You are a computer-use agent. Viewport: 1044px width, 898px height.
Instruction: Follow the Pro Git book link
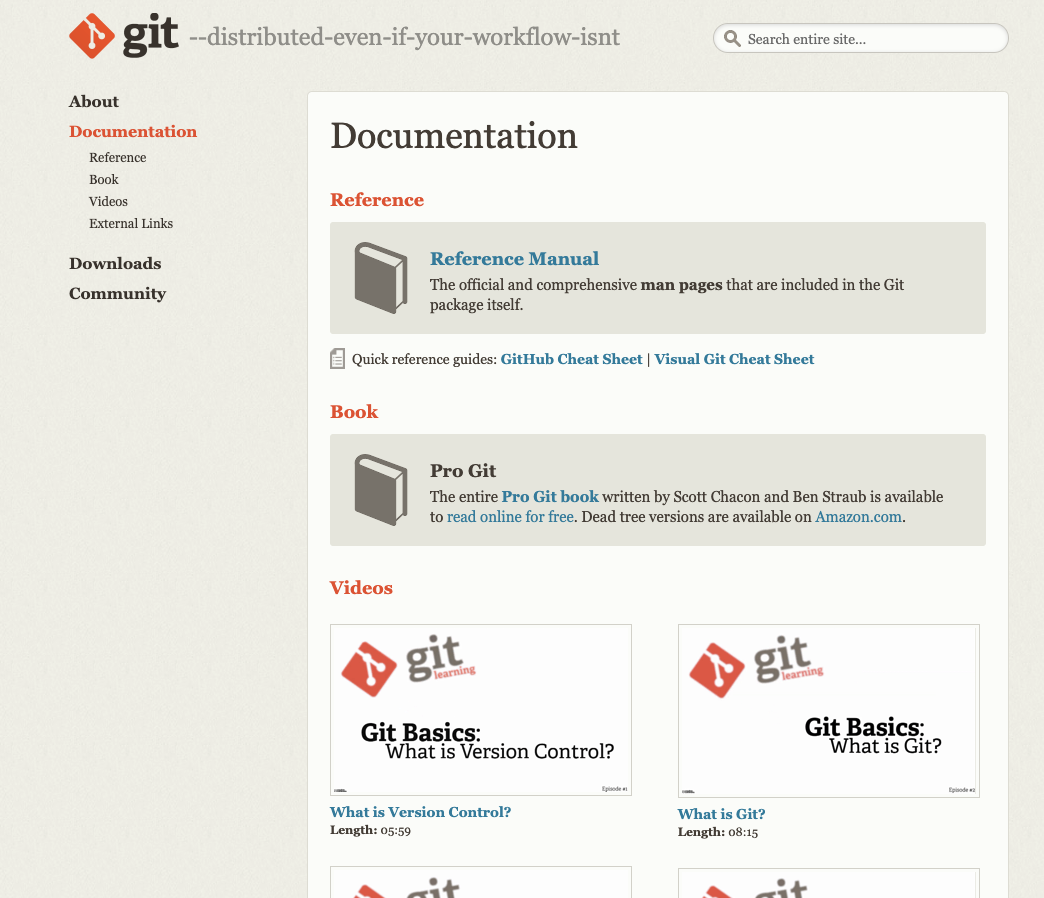tap(550, 497)
